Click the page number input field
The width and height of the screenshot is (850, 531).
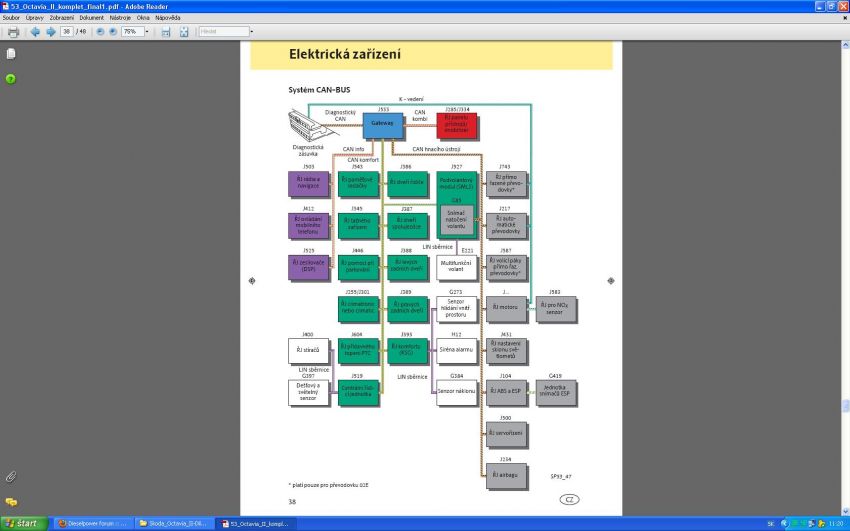67,32
